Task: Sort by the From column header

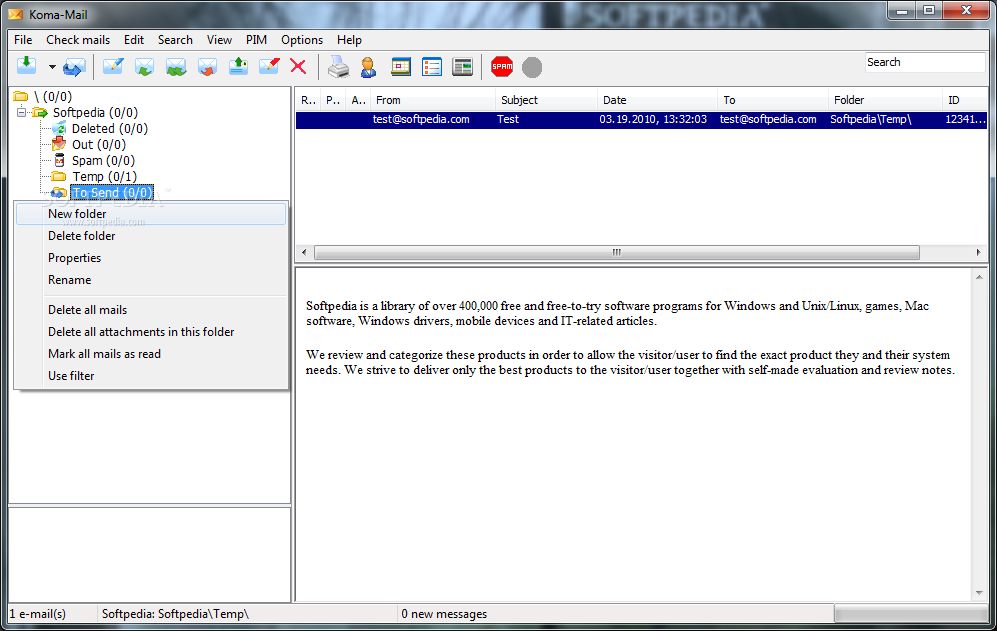Action: tap(433, 100)
